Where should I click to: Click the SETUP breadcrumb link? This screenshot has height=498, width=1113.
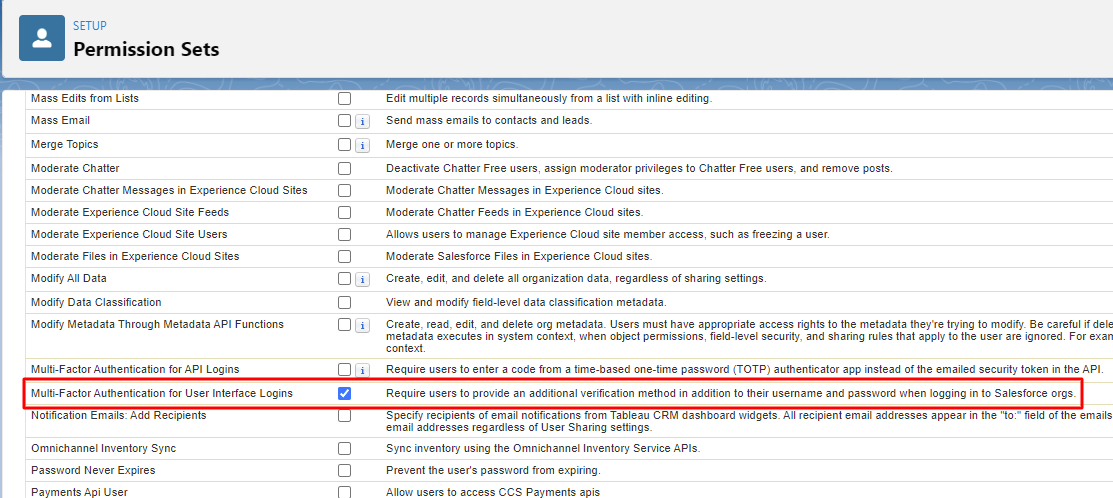(89, 26)
